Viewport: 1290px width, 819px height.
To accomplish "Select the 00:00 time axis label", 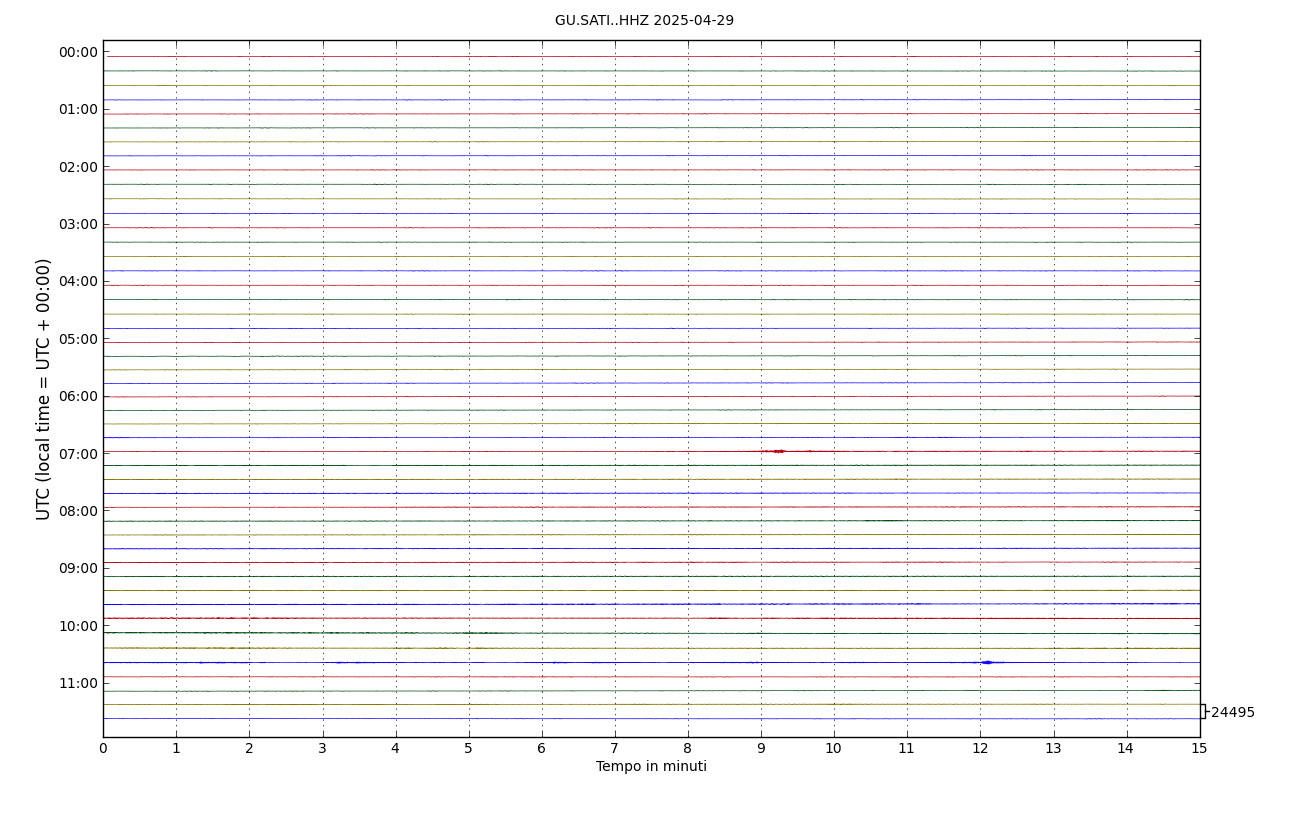I will (x=78, y=52).
